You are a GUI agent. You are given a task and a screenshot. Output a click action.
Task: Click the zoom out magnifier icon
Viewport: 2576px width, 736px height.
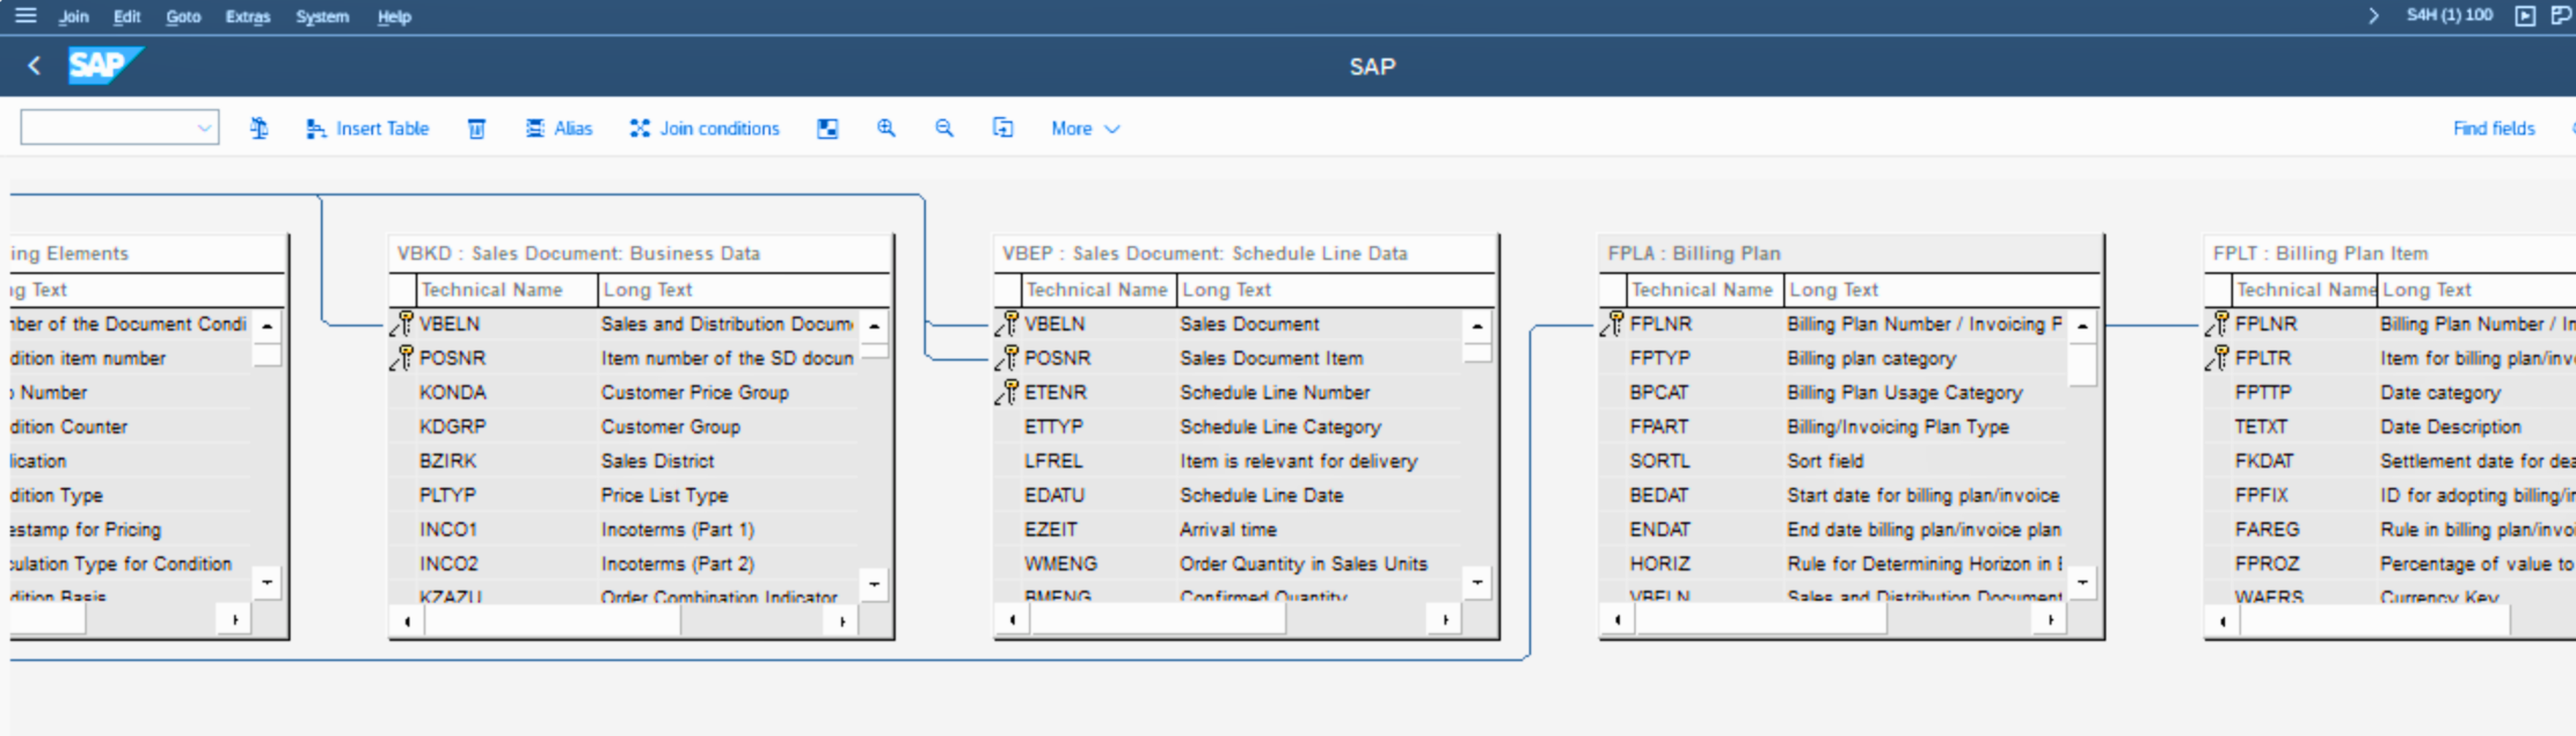click(944, 129)
